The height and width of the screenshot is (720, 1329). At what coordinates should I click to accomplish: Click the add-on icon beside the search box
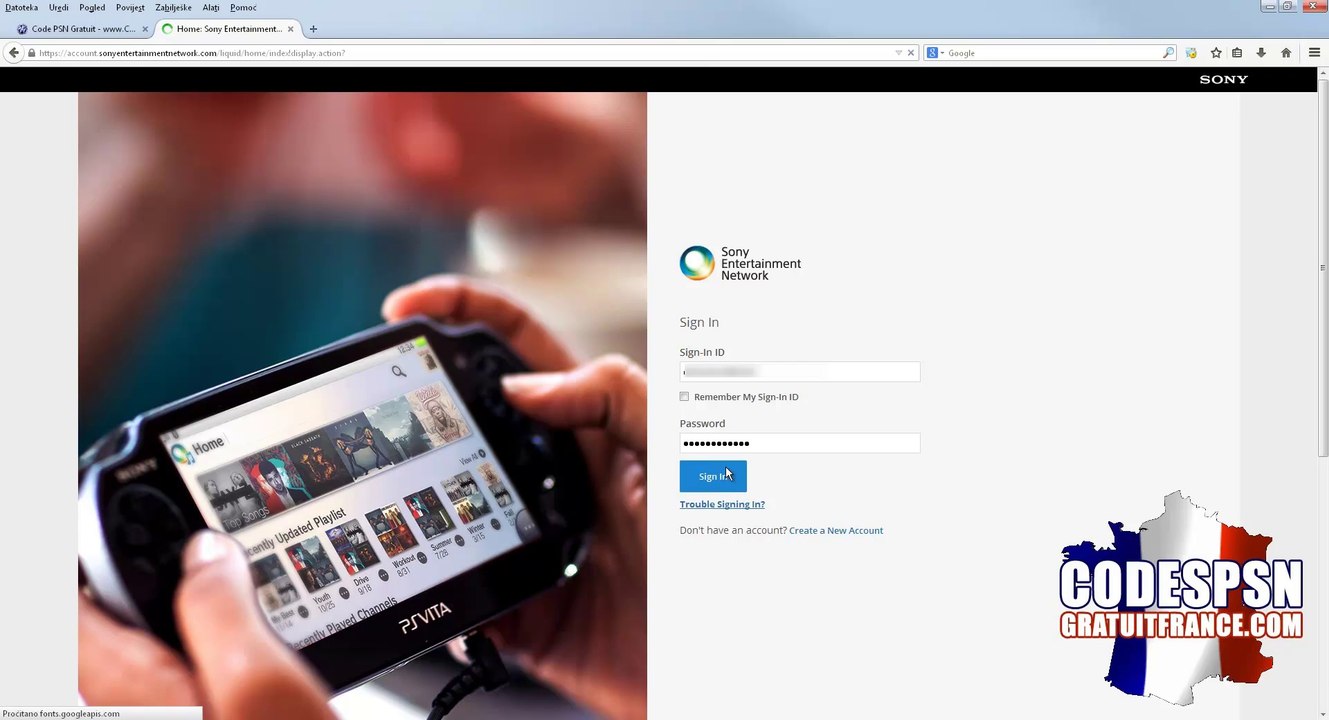[x=1191, y=53]
